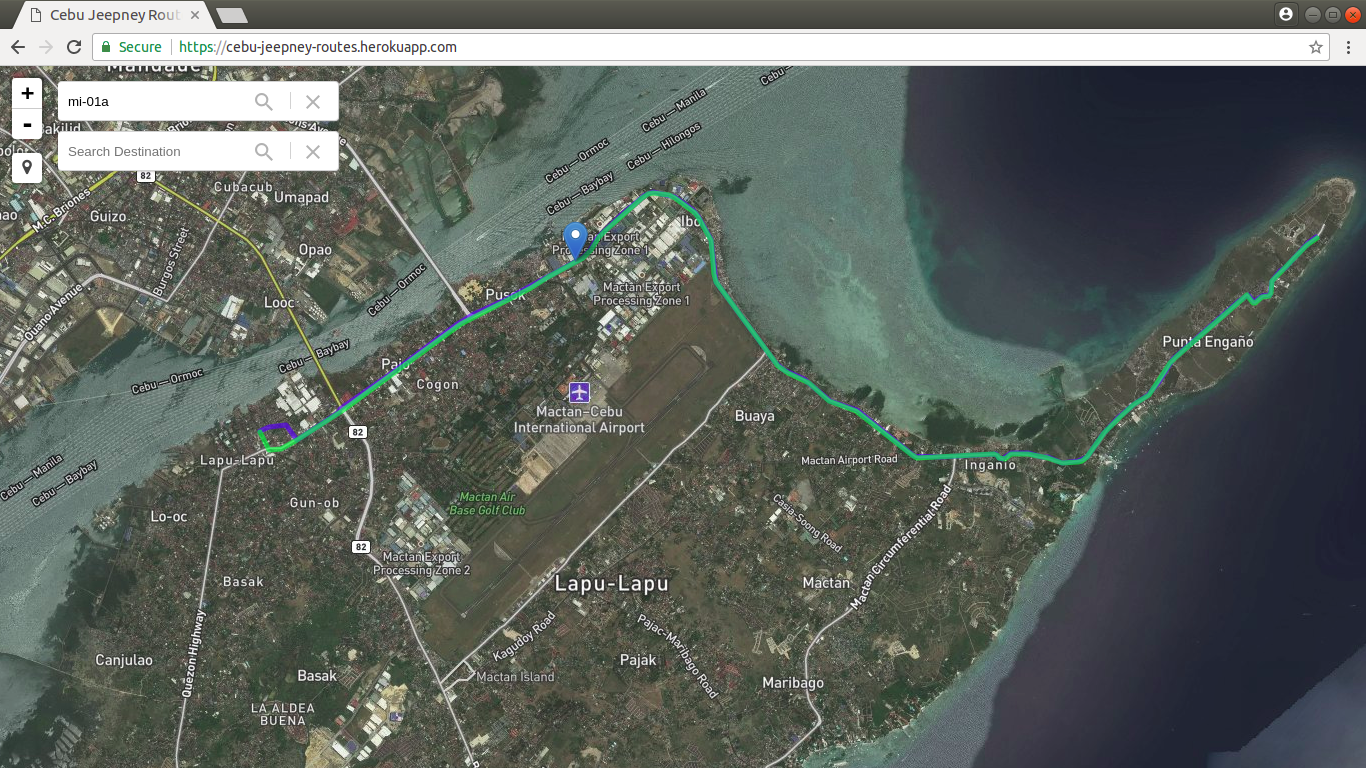Click the Mactan Island label
The width and height of the screenshot is (1366, 768).
tap(515, 677)
